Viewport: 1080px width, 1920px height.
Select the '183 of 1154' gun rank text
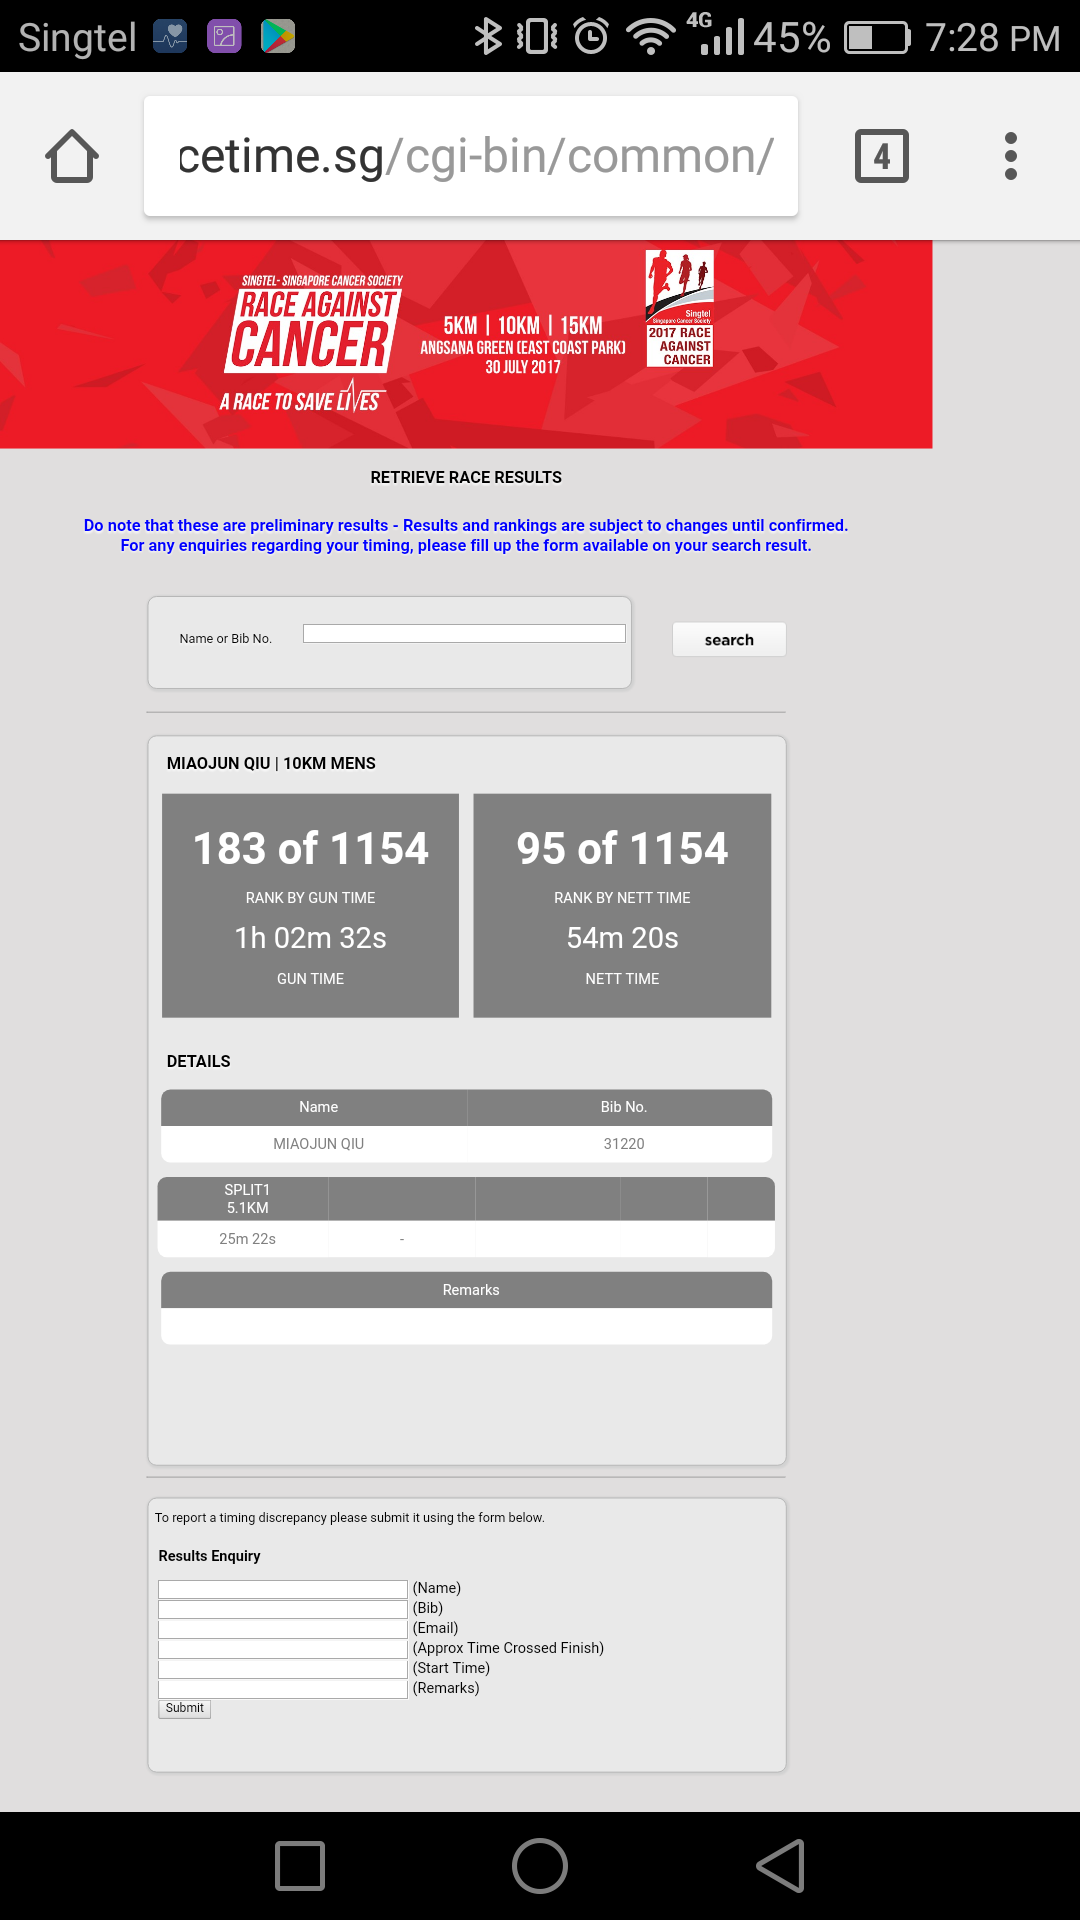pos(311,849)
